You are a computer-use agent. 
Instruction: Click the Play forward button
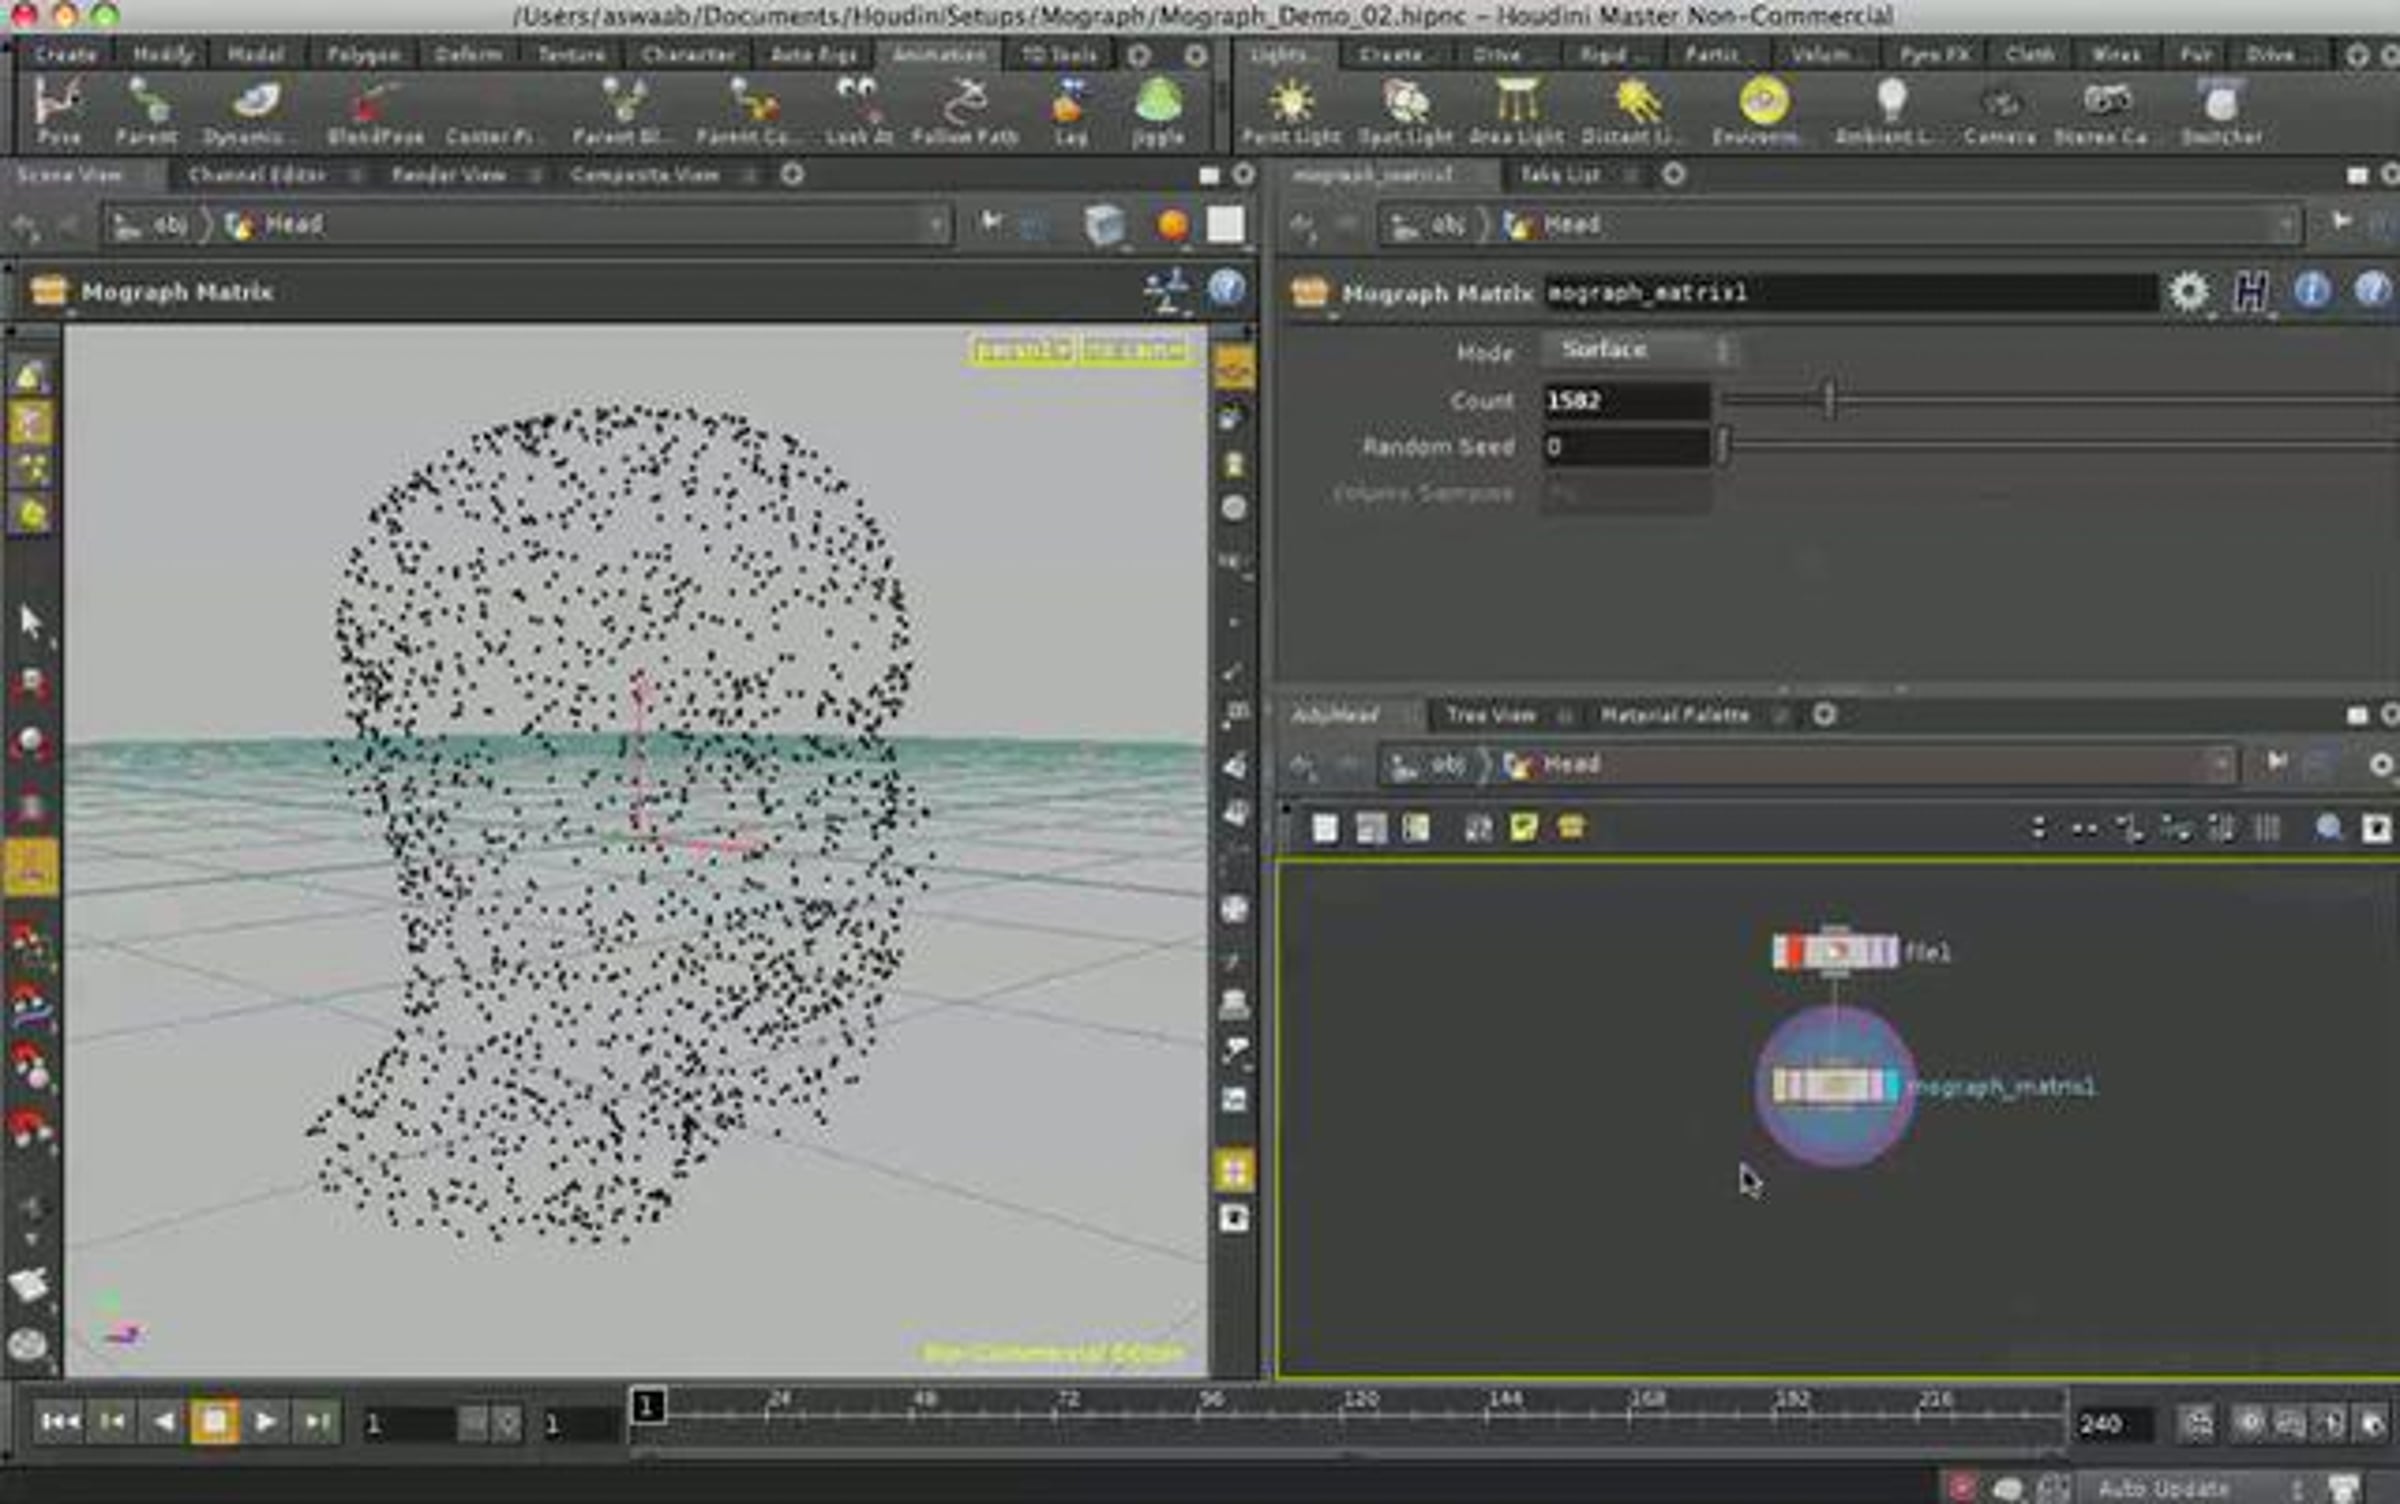[265, 1421]
